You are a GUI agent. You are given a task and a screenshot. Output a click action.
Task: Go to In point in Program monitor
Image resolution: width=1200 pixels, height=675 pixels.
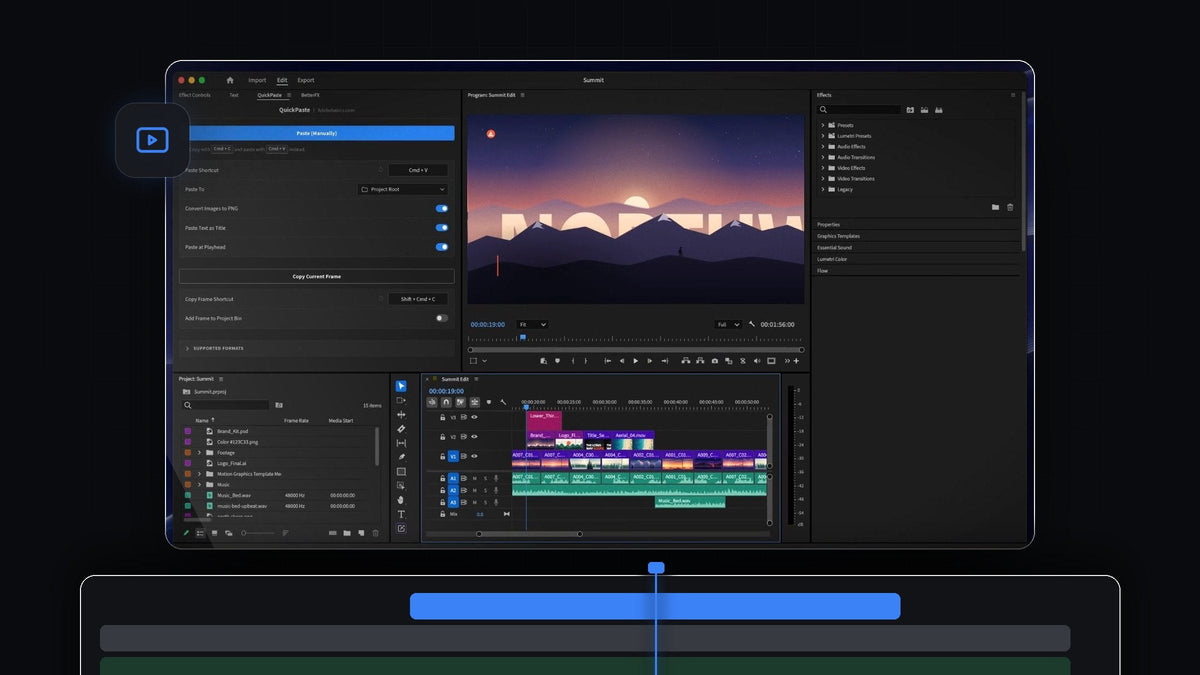pyautogui.click(x=608, y=361)
